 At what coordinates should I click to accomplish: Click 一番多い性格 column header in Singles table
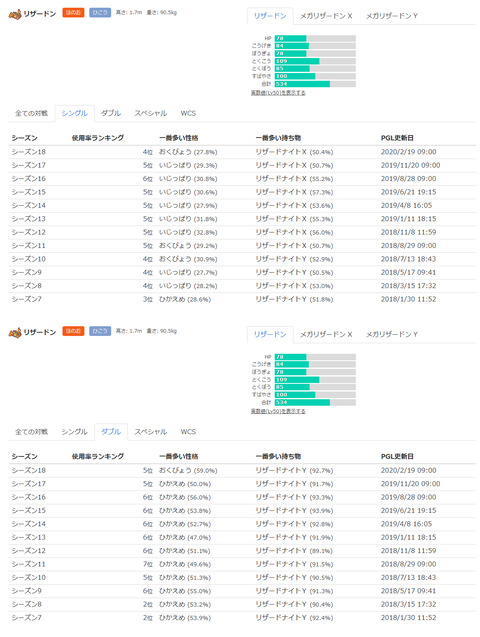179,138
